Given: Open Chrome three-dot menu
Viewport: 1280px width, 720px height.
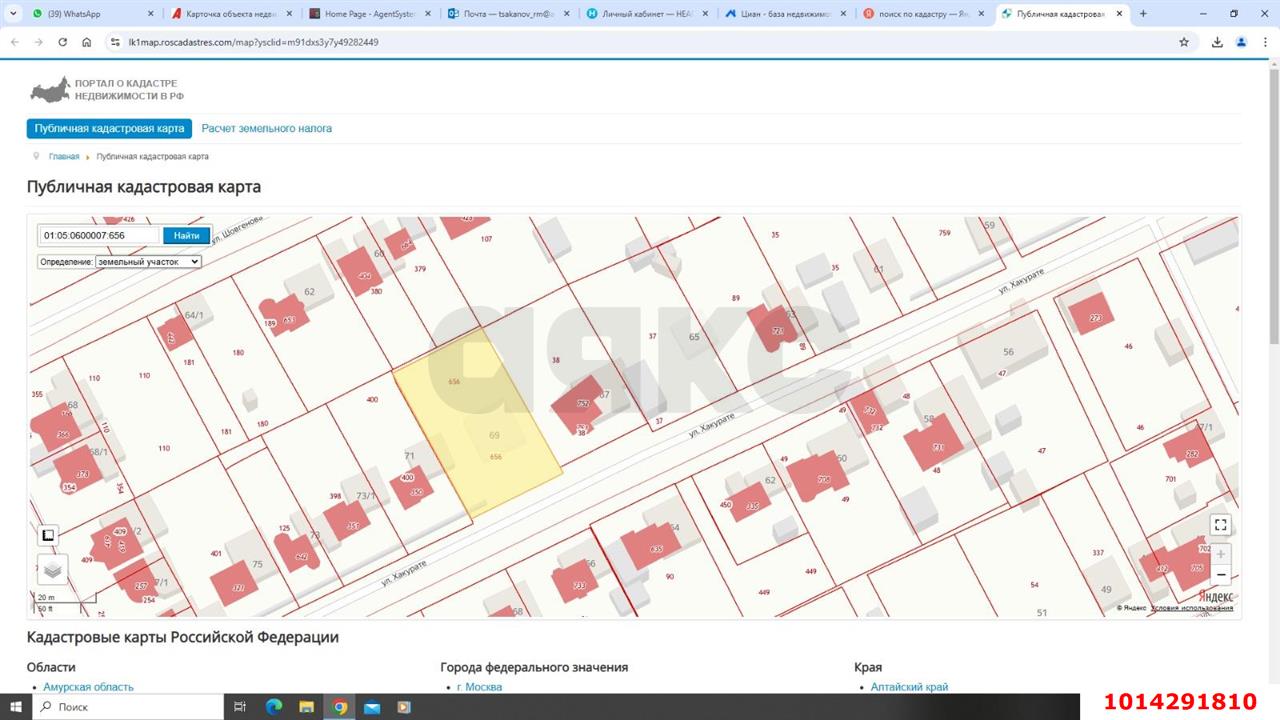Looking at the screenshot, I should point(1265,42).
